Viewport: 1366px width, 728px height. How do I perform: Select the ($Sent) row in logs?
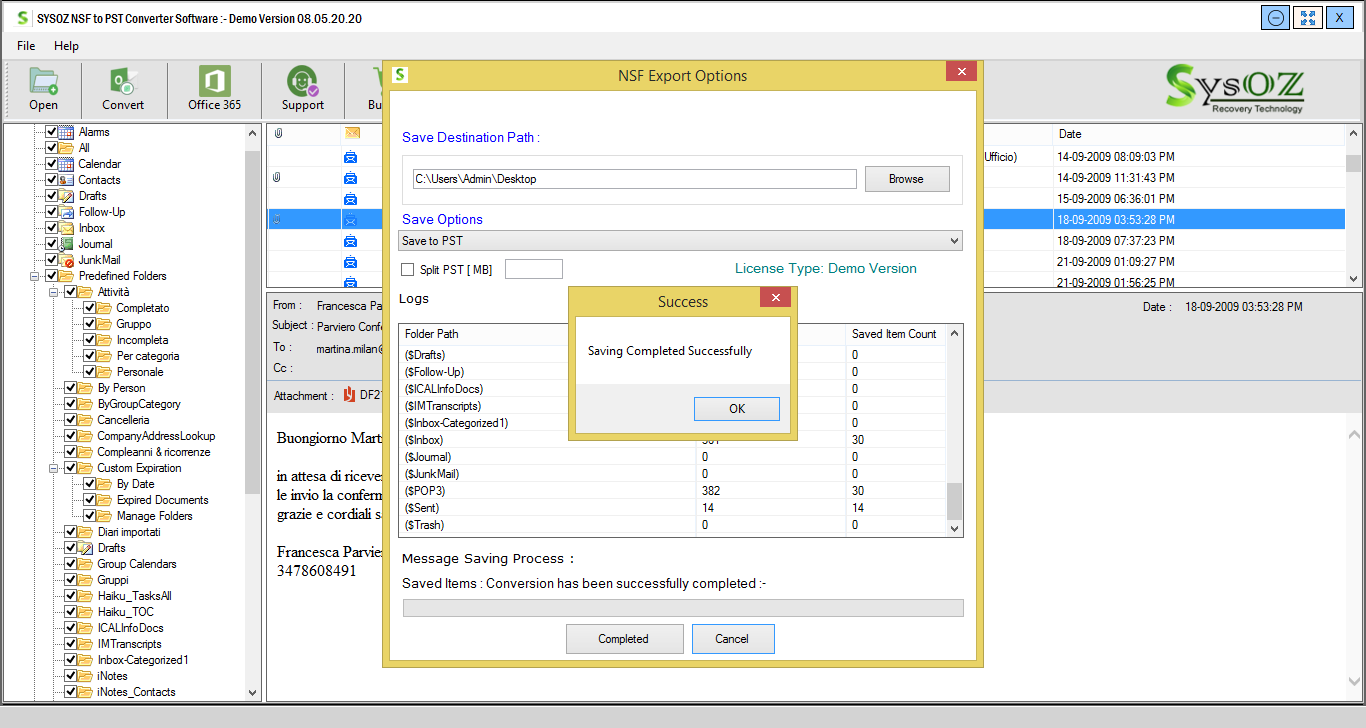(672, 508)
